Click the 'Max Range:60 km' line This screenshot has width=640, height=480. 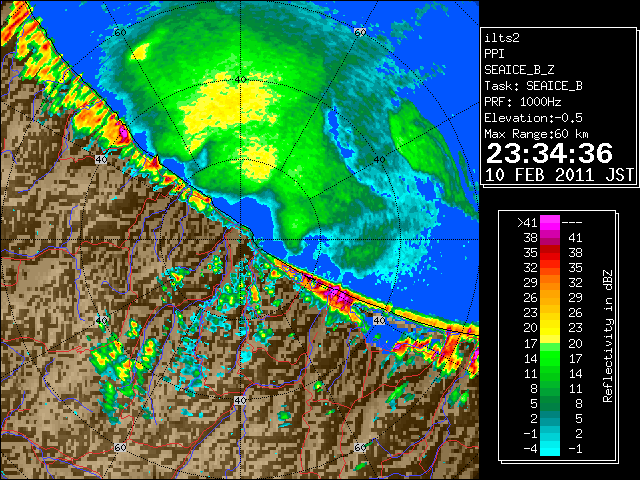pyautogui.click(x=537, y=134)
